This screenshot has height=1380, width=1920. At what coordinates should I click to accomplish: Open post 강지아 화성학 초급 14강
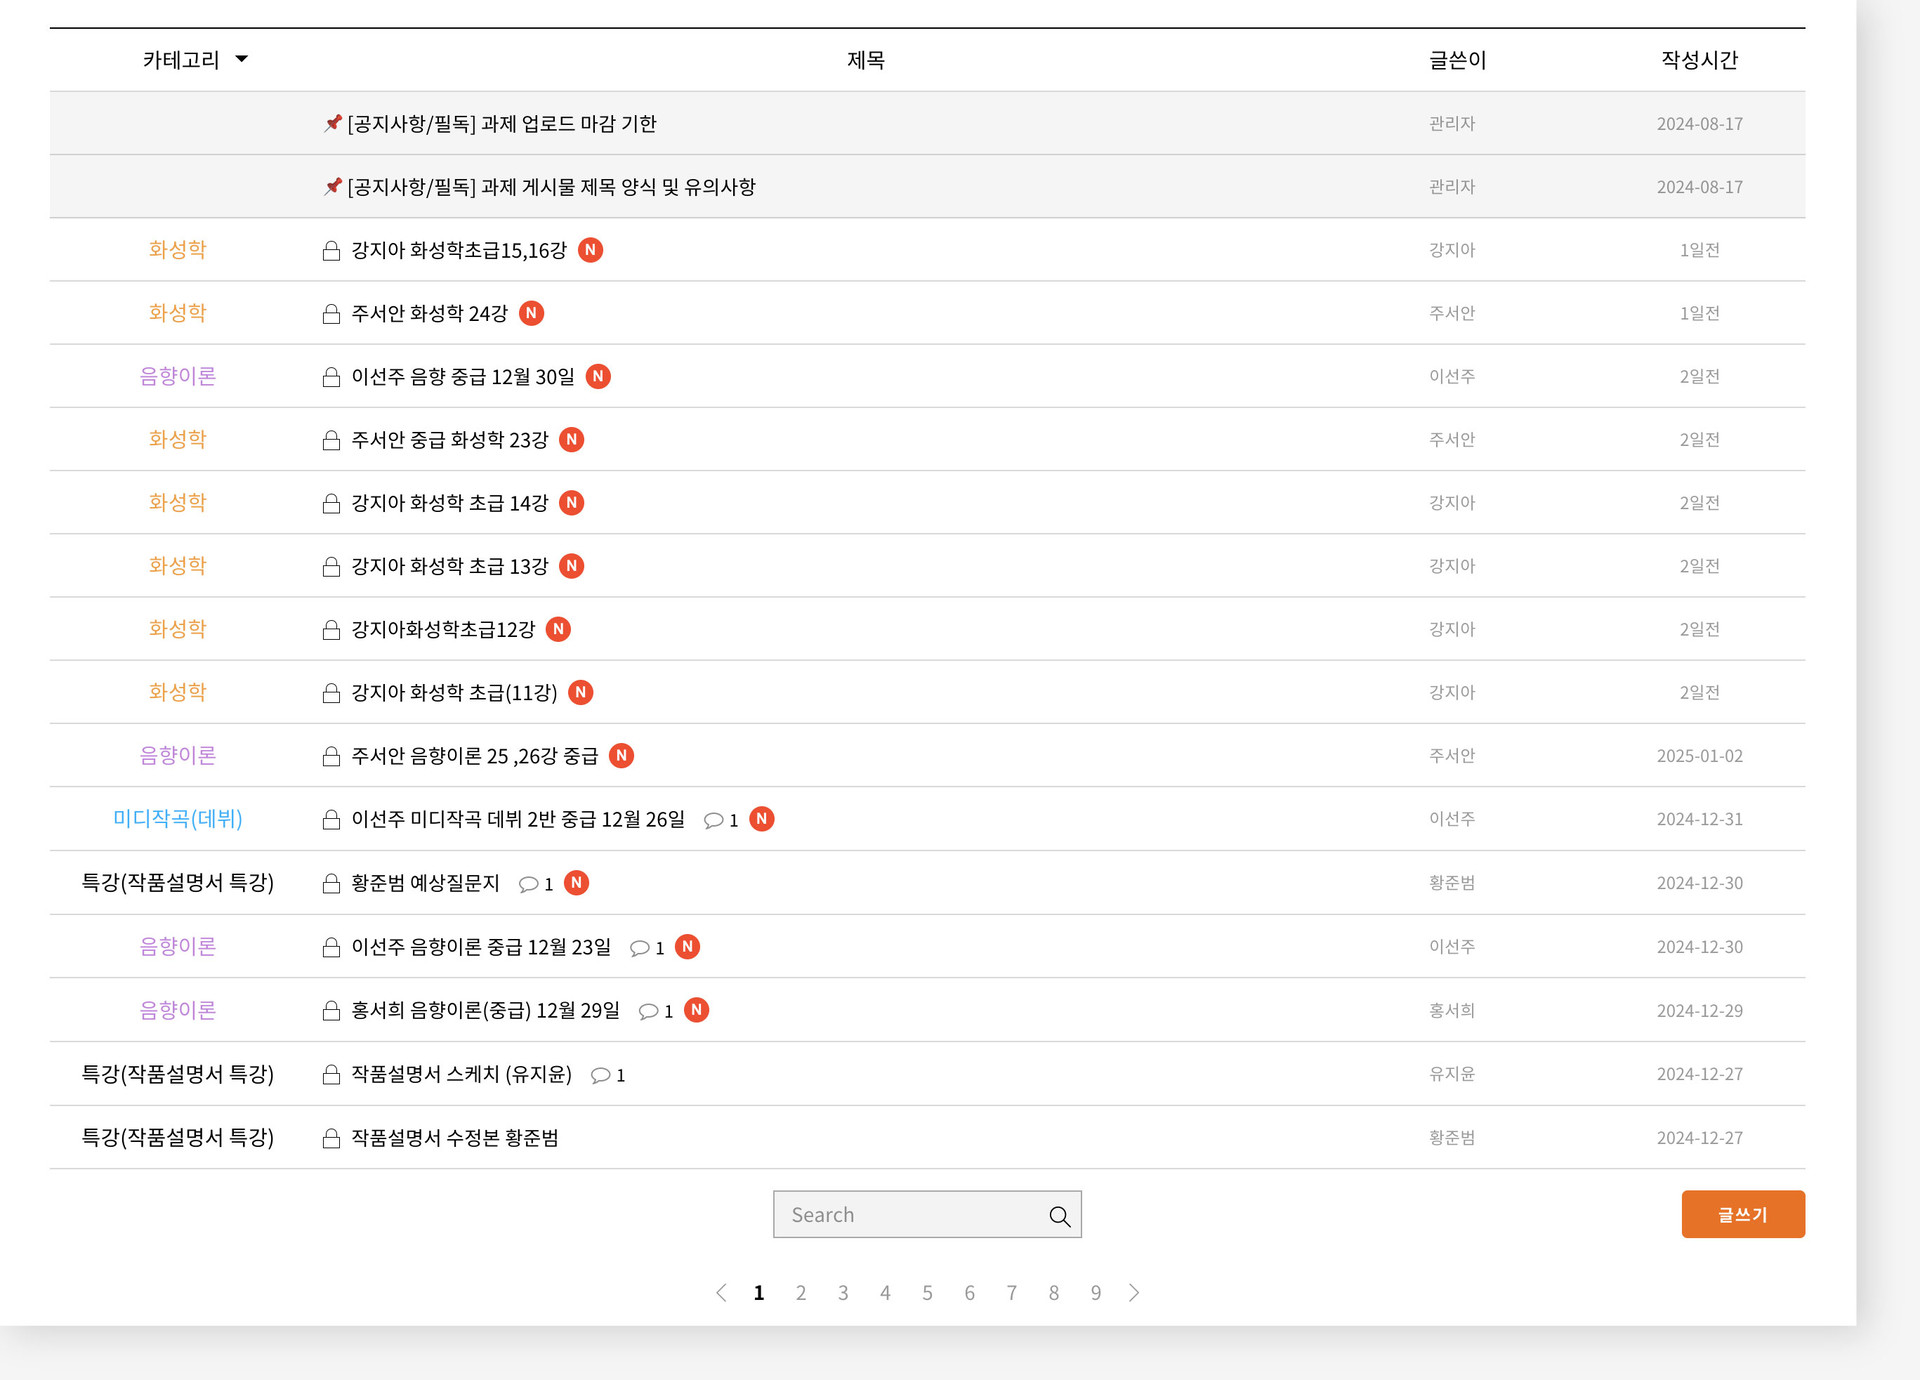point(450,503)
